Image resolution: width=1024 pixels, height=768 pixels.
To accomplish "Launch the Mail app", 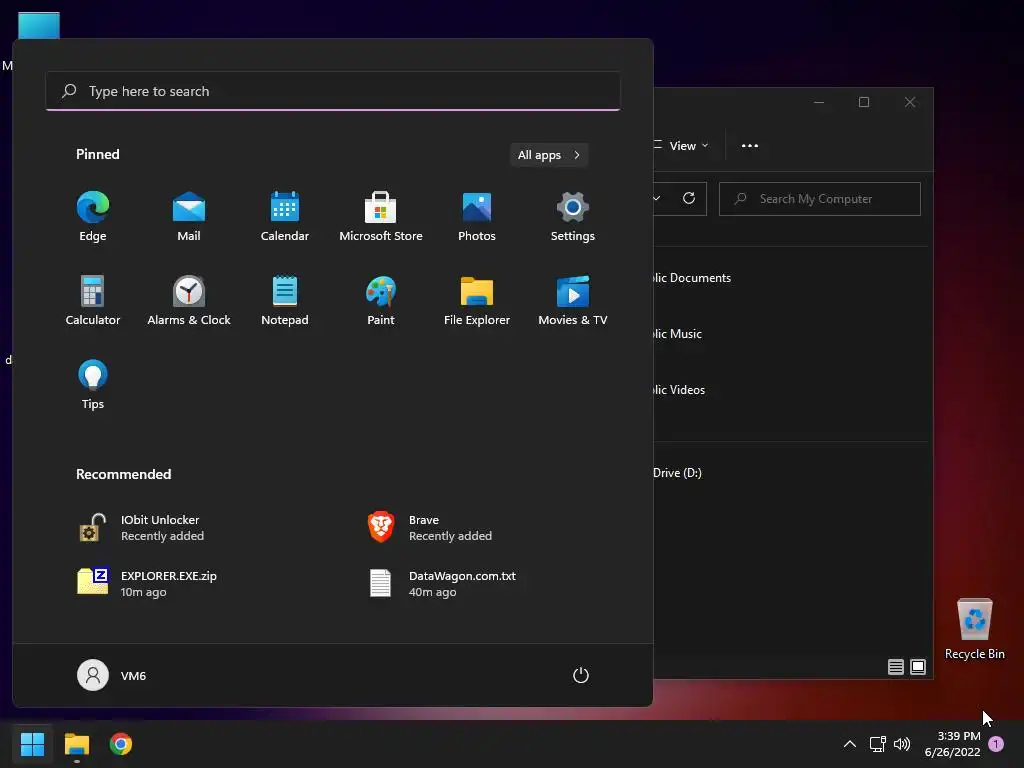I will tap(189, 217).
